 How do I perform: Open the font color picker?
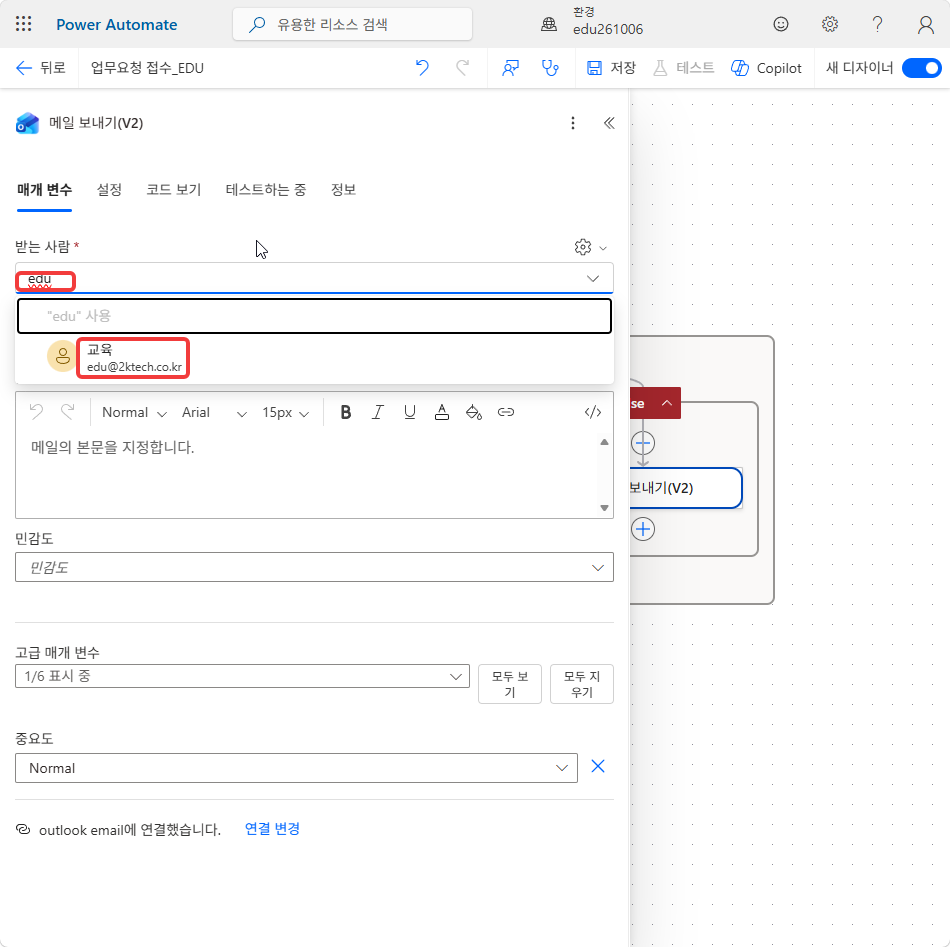[442, 413]
